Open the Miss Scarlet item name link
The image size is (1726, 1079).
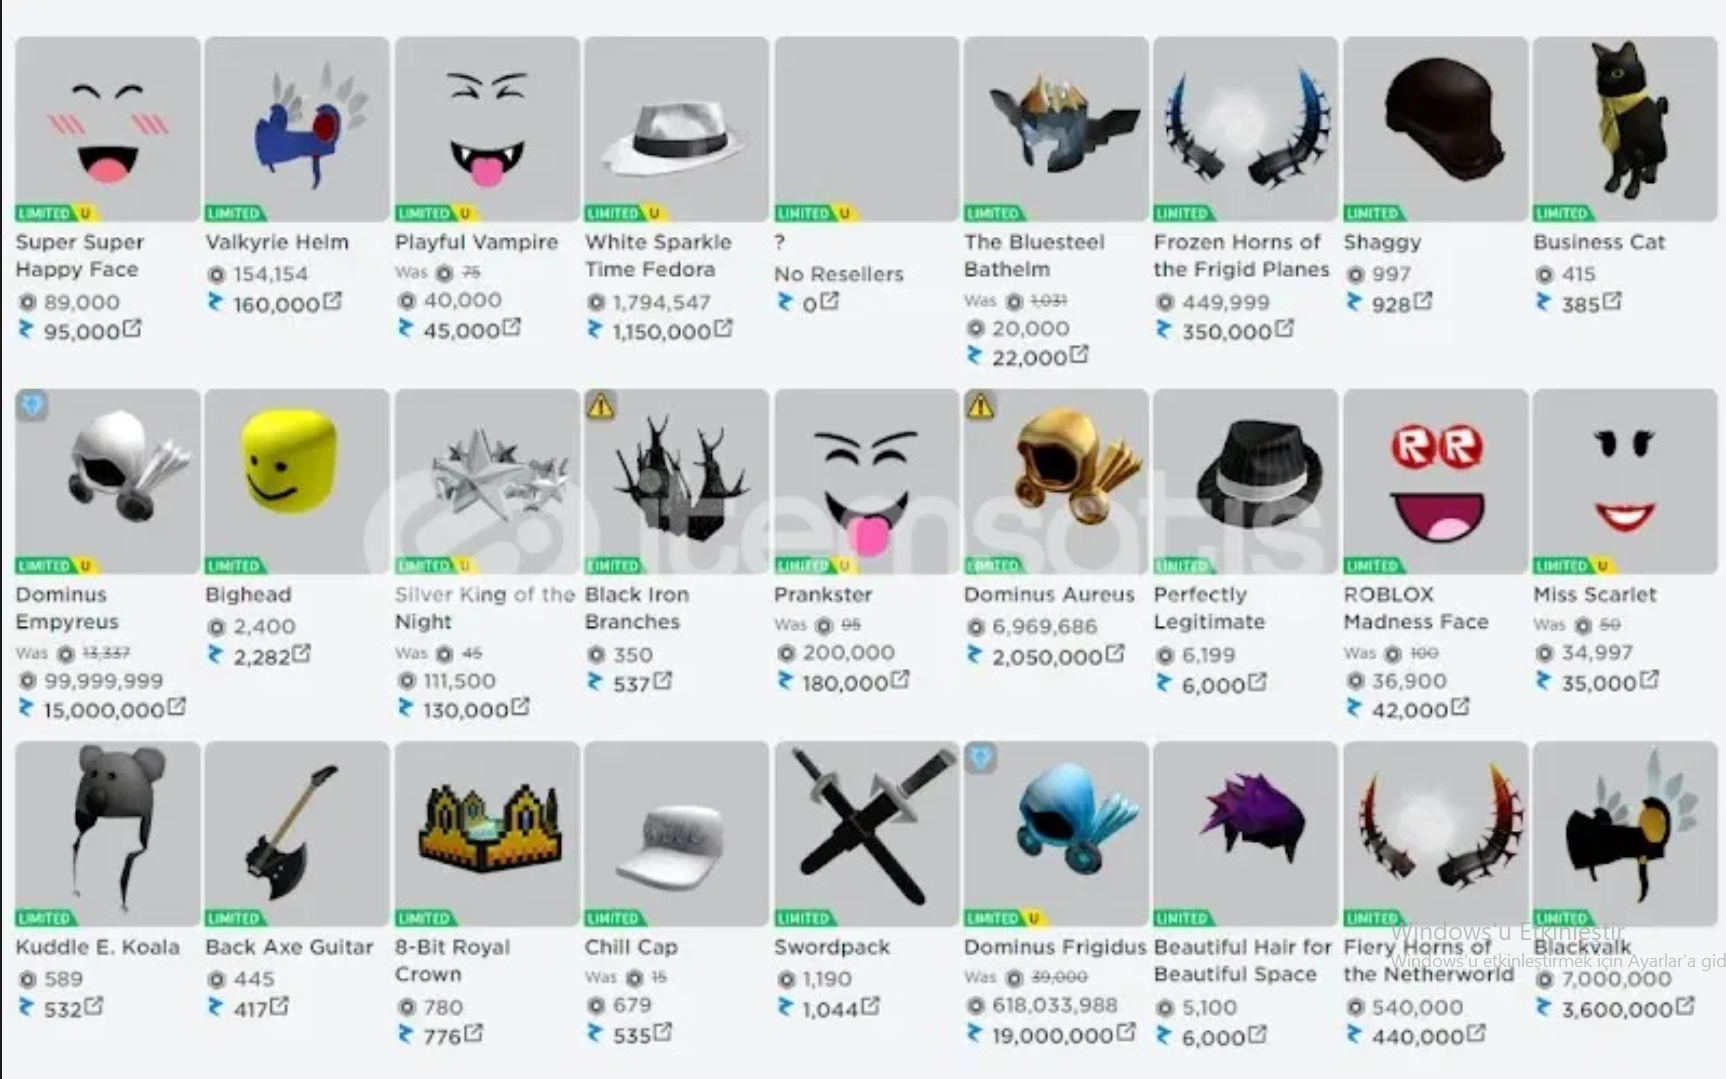(x=1594, y=594)
